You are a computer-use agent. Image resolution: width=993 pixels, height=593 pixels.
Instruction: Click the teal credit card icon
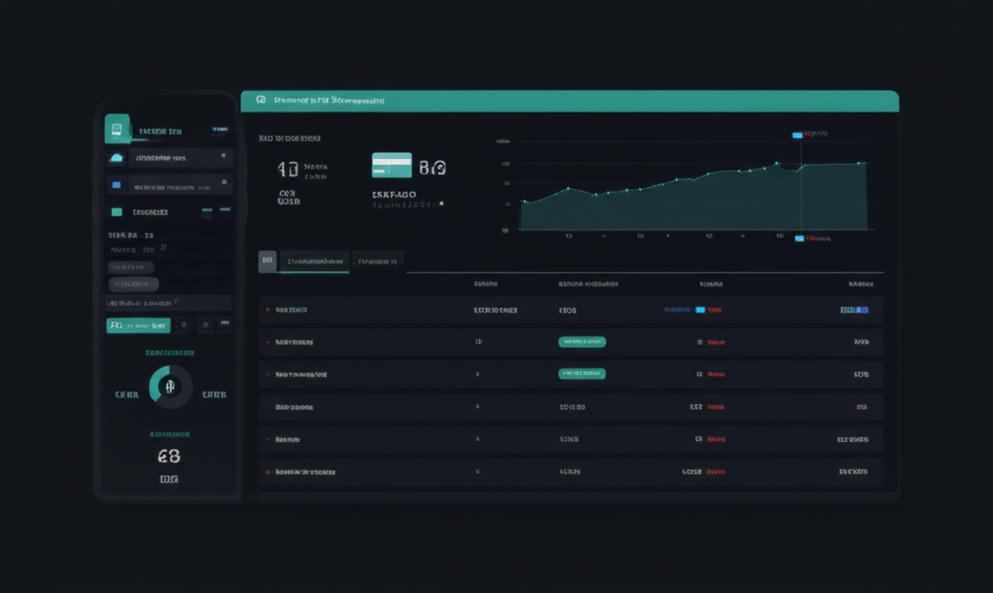click(x=391, y=165)
